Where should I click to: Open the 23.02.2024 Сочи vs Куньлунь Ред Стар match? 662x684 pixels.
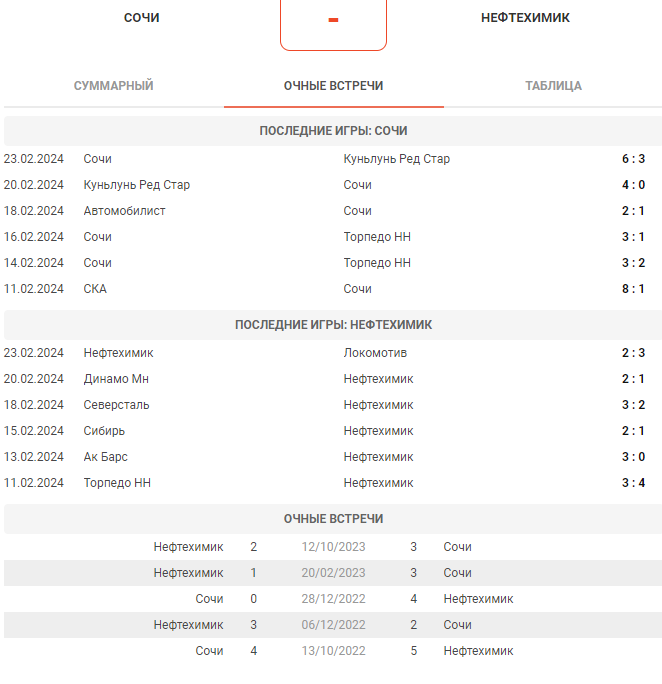click(331, 159)
